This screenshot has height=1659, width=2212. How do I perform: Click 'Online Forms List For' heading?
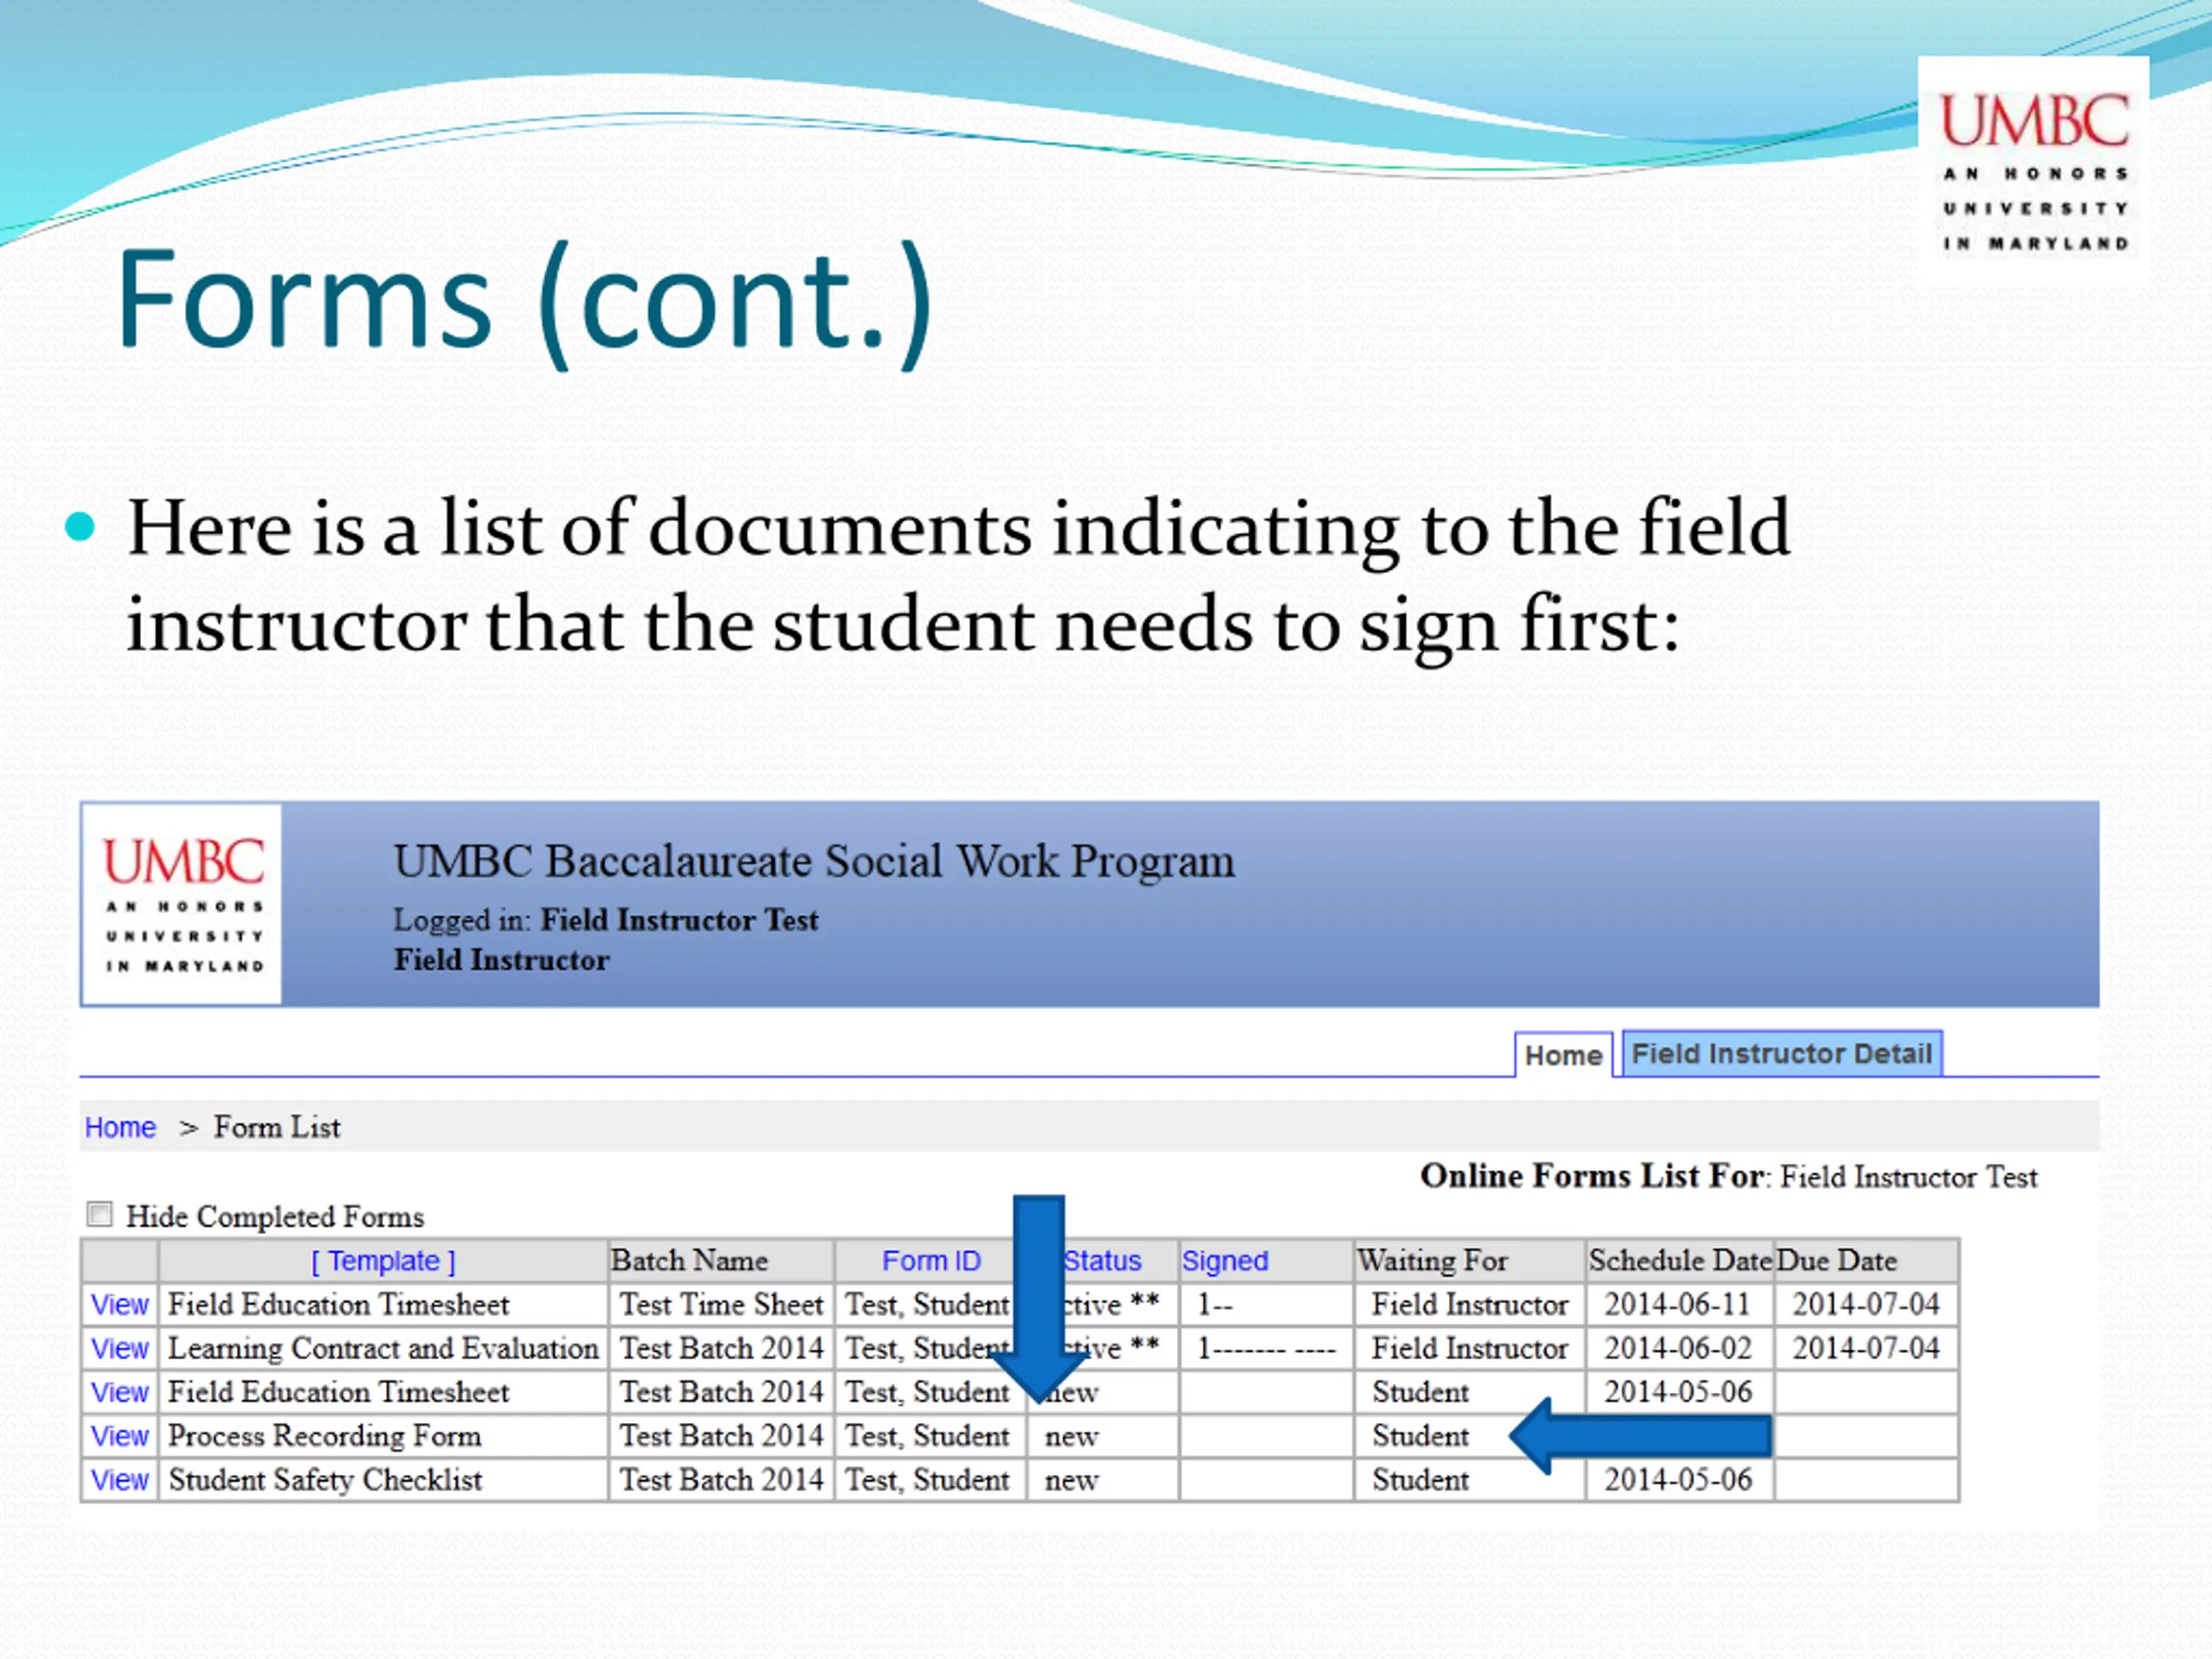tap(1593, 1176)
